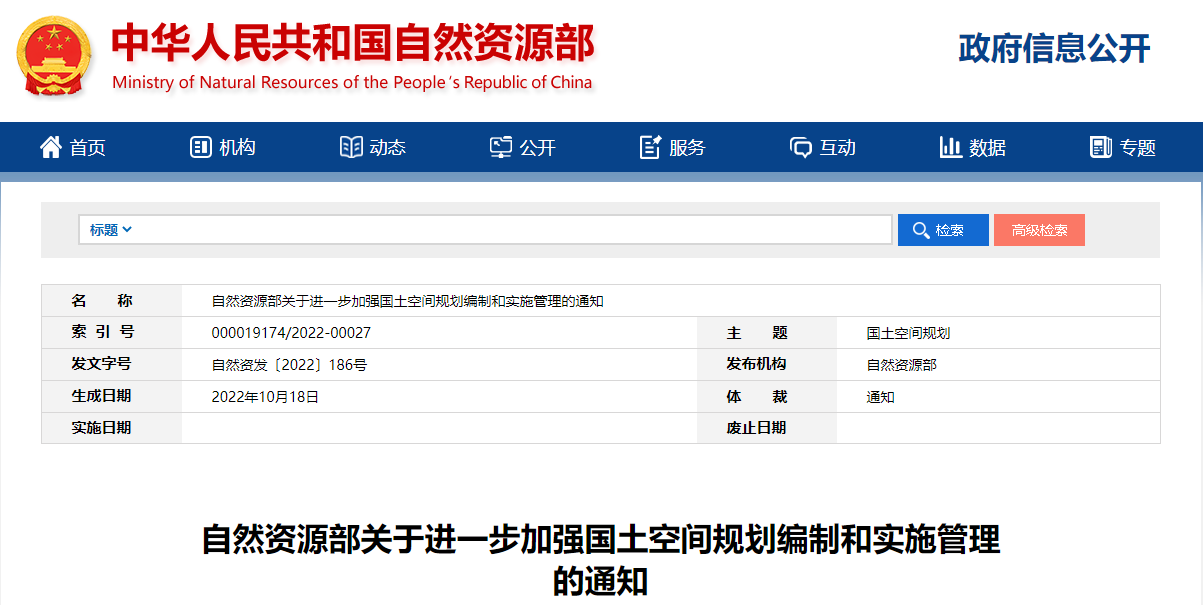
Task: Click the document number 自然资发〔2022〕186号
Action: coord(290,365)
